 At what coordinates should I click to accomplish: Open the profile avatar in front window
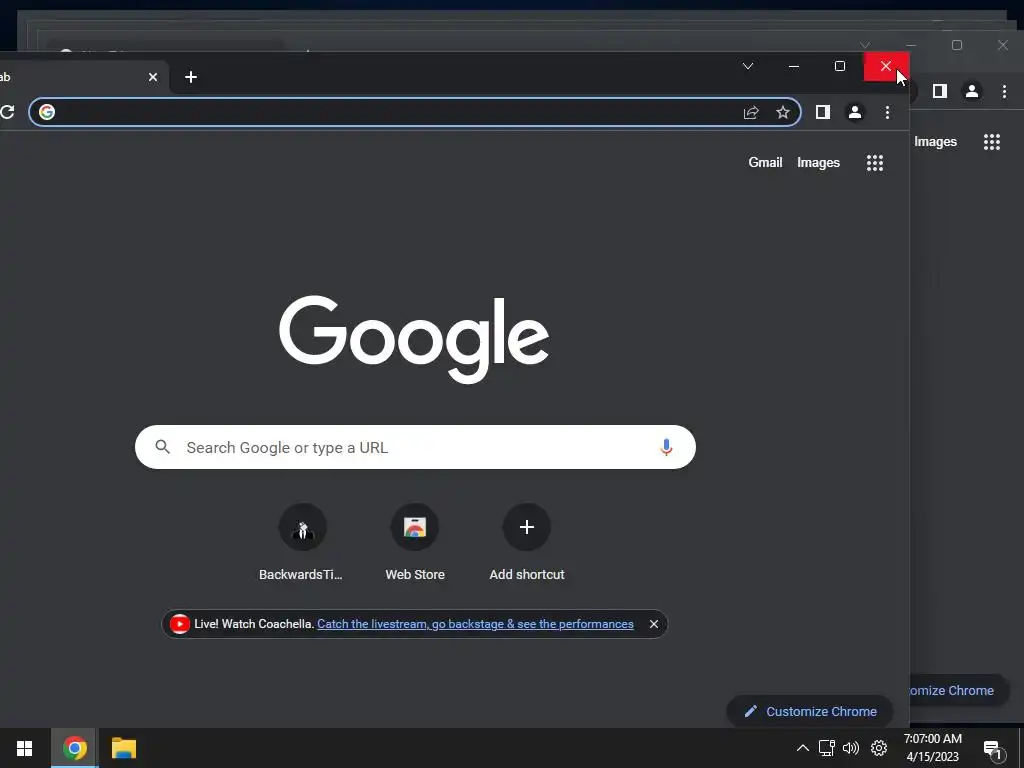point(855,112)
